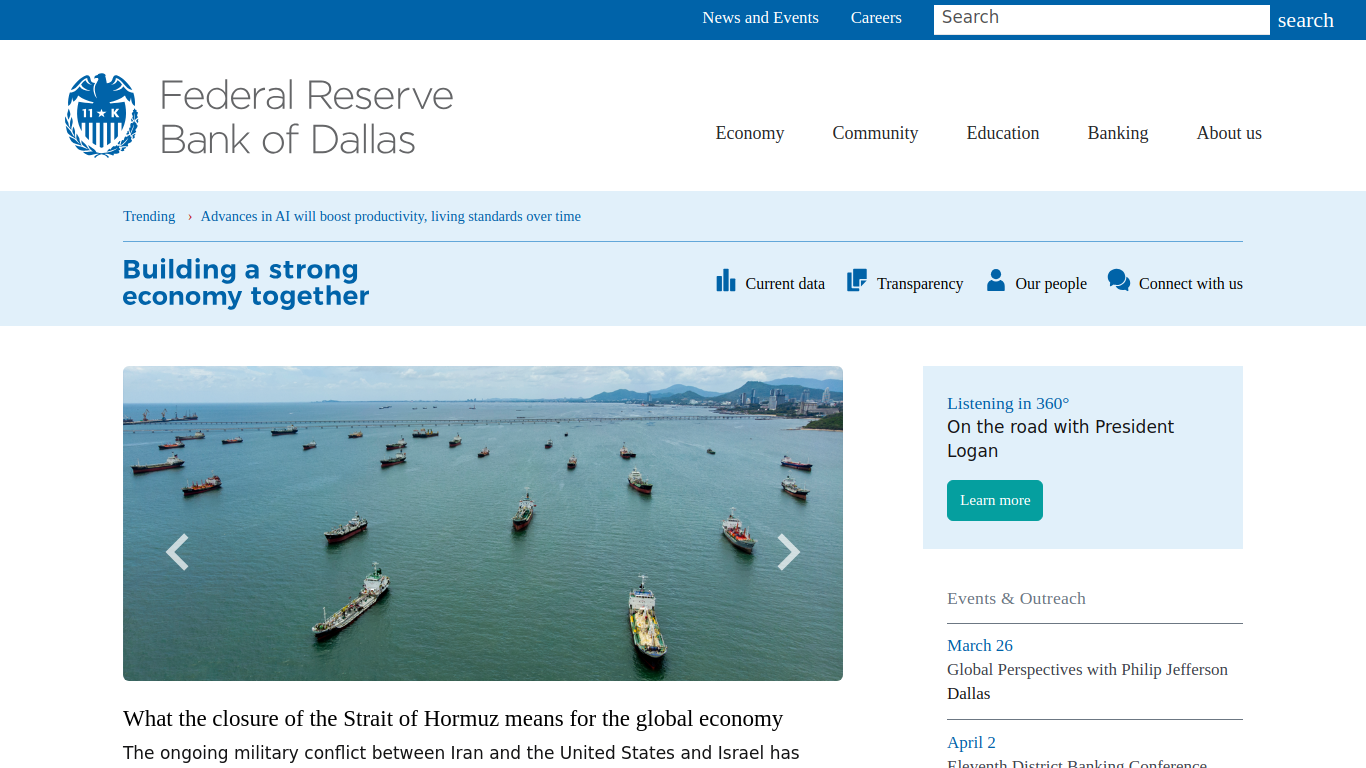The width and height of the screenshot is (1366, 768).
Task: Open the About us menu
Action: point(1229,133)
